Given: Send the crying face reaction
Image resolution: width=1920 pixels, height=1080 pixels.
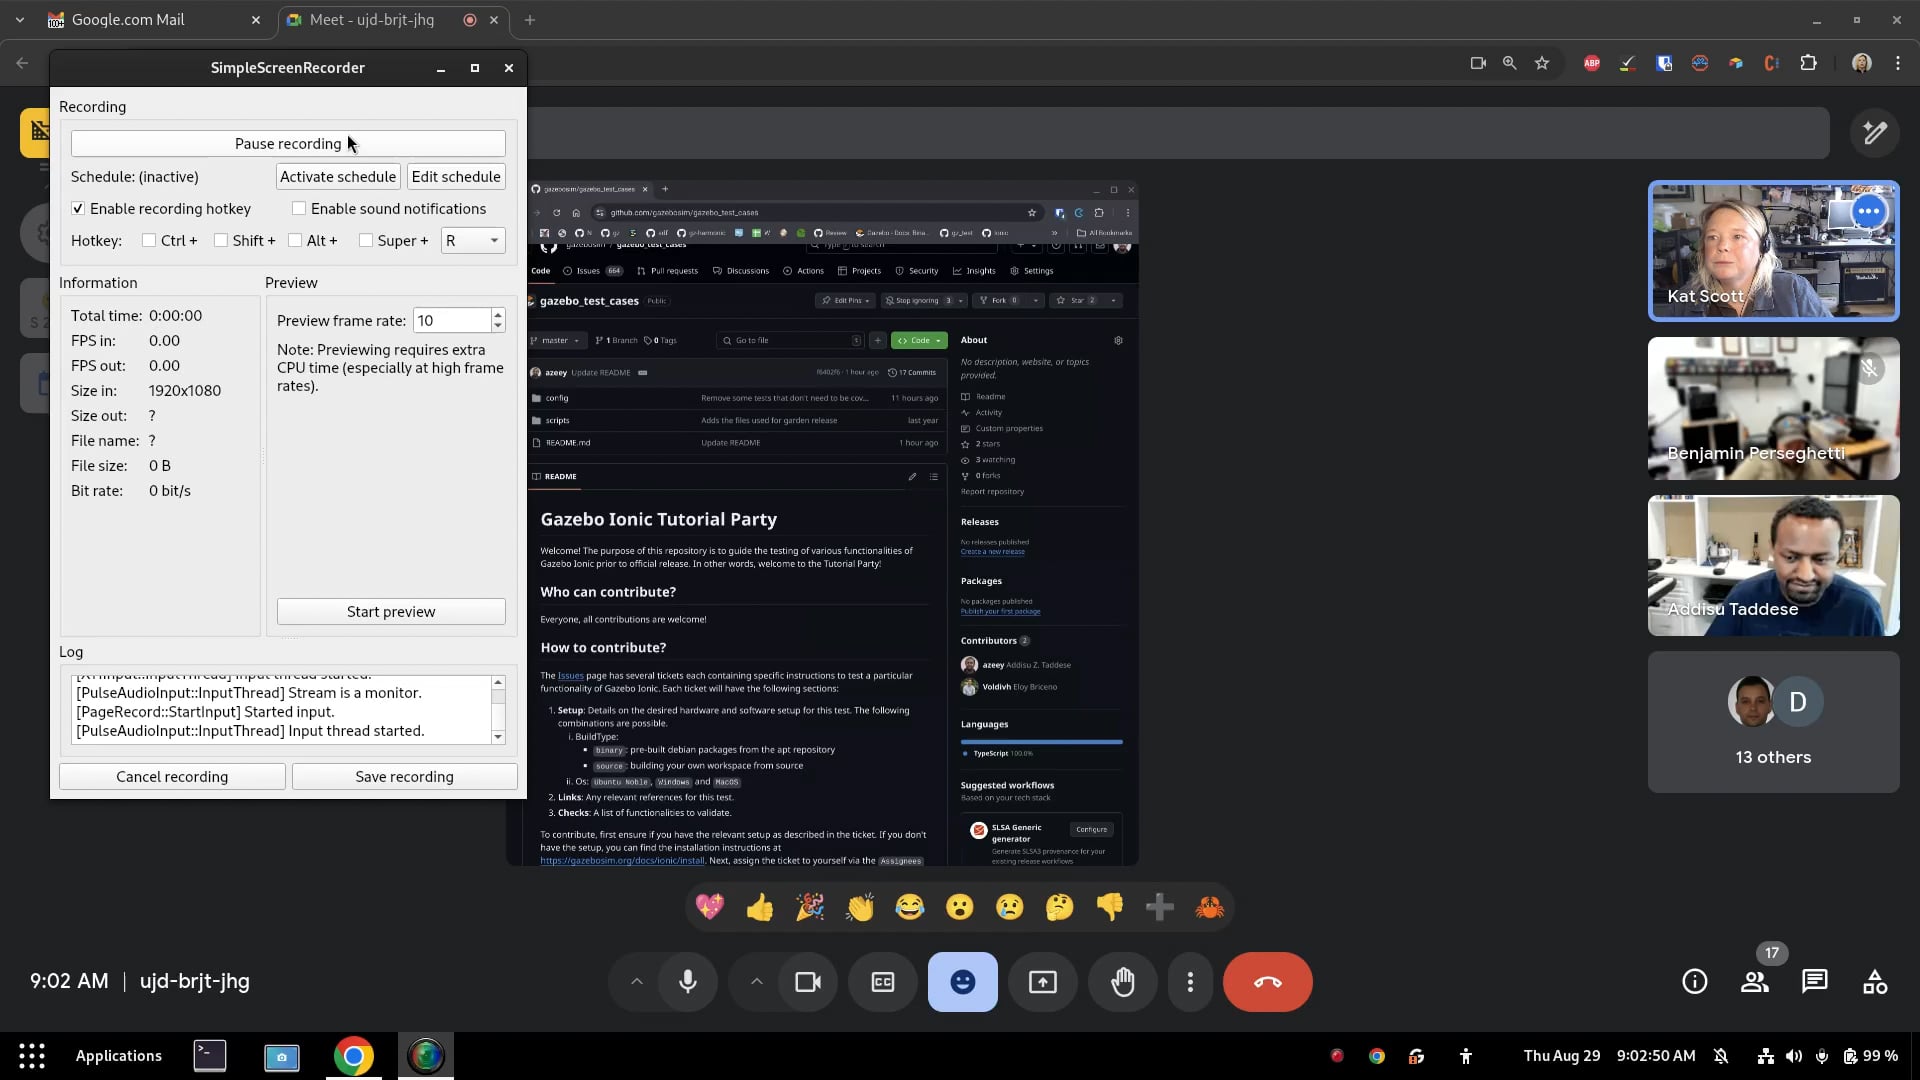Looking at the screenshot, I should pos(1010,907).
